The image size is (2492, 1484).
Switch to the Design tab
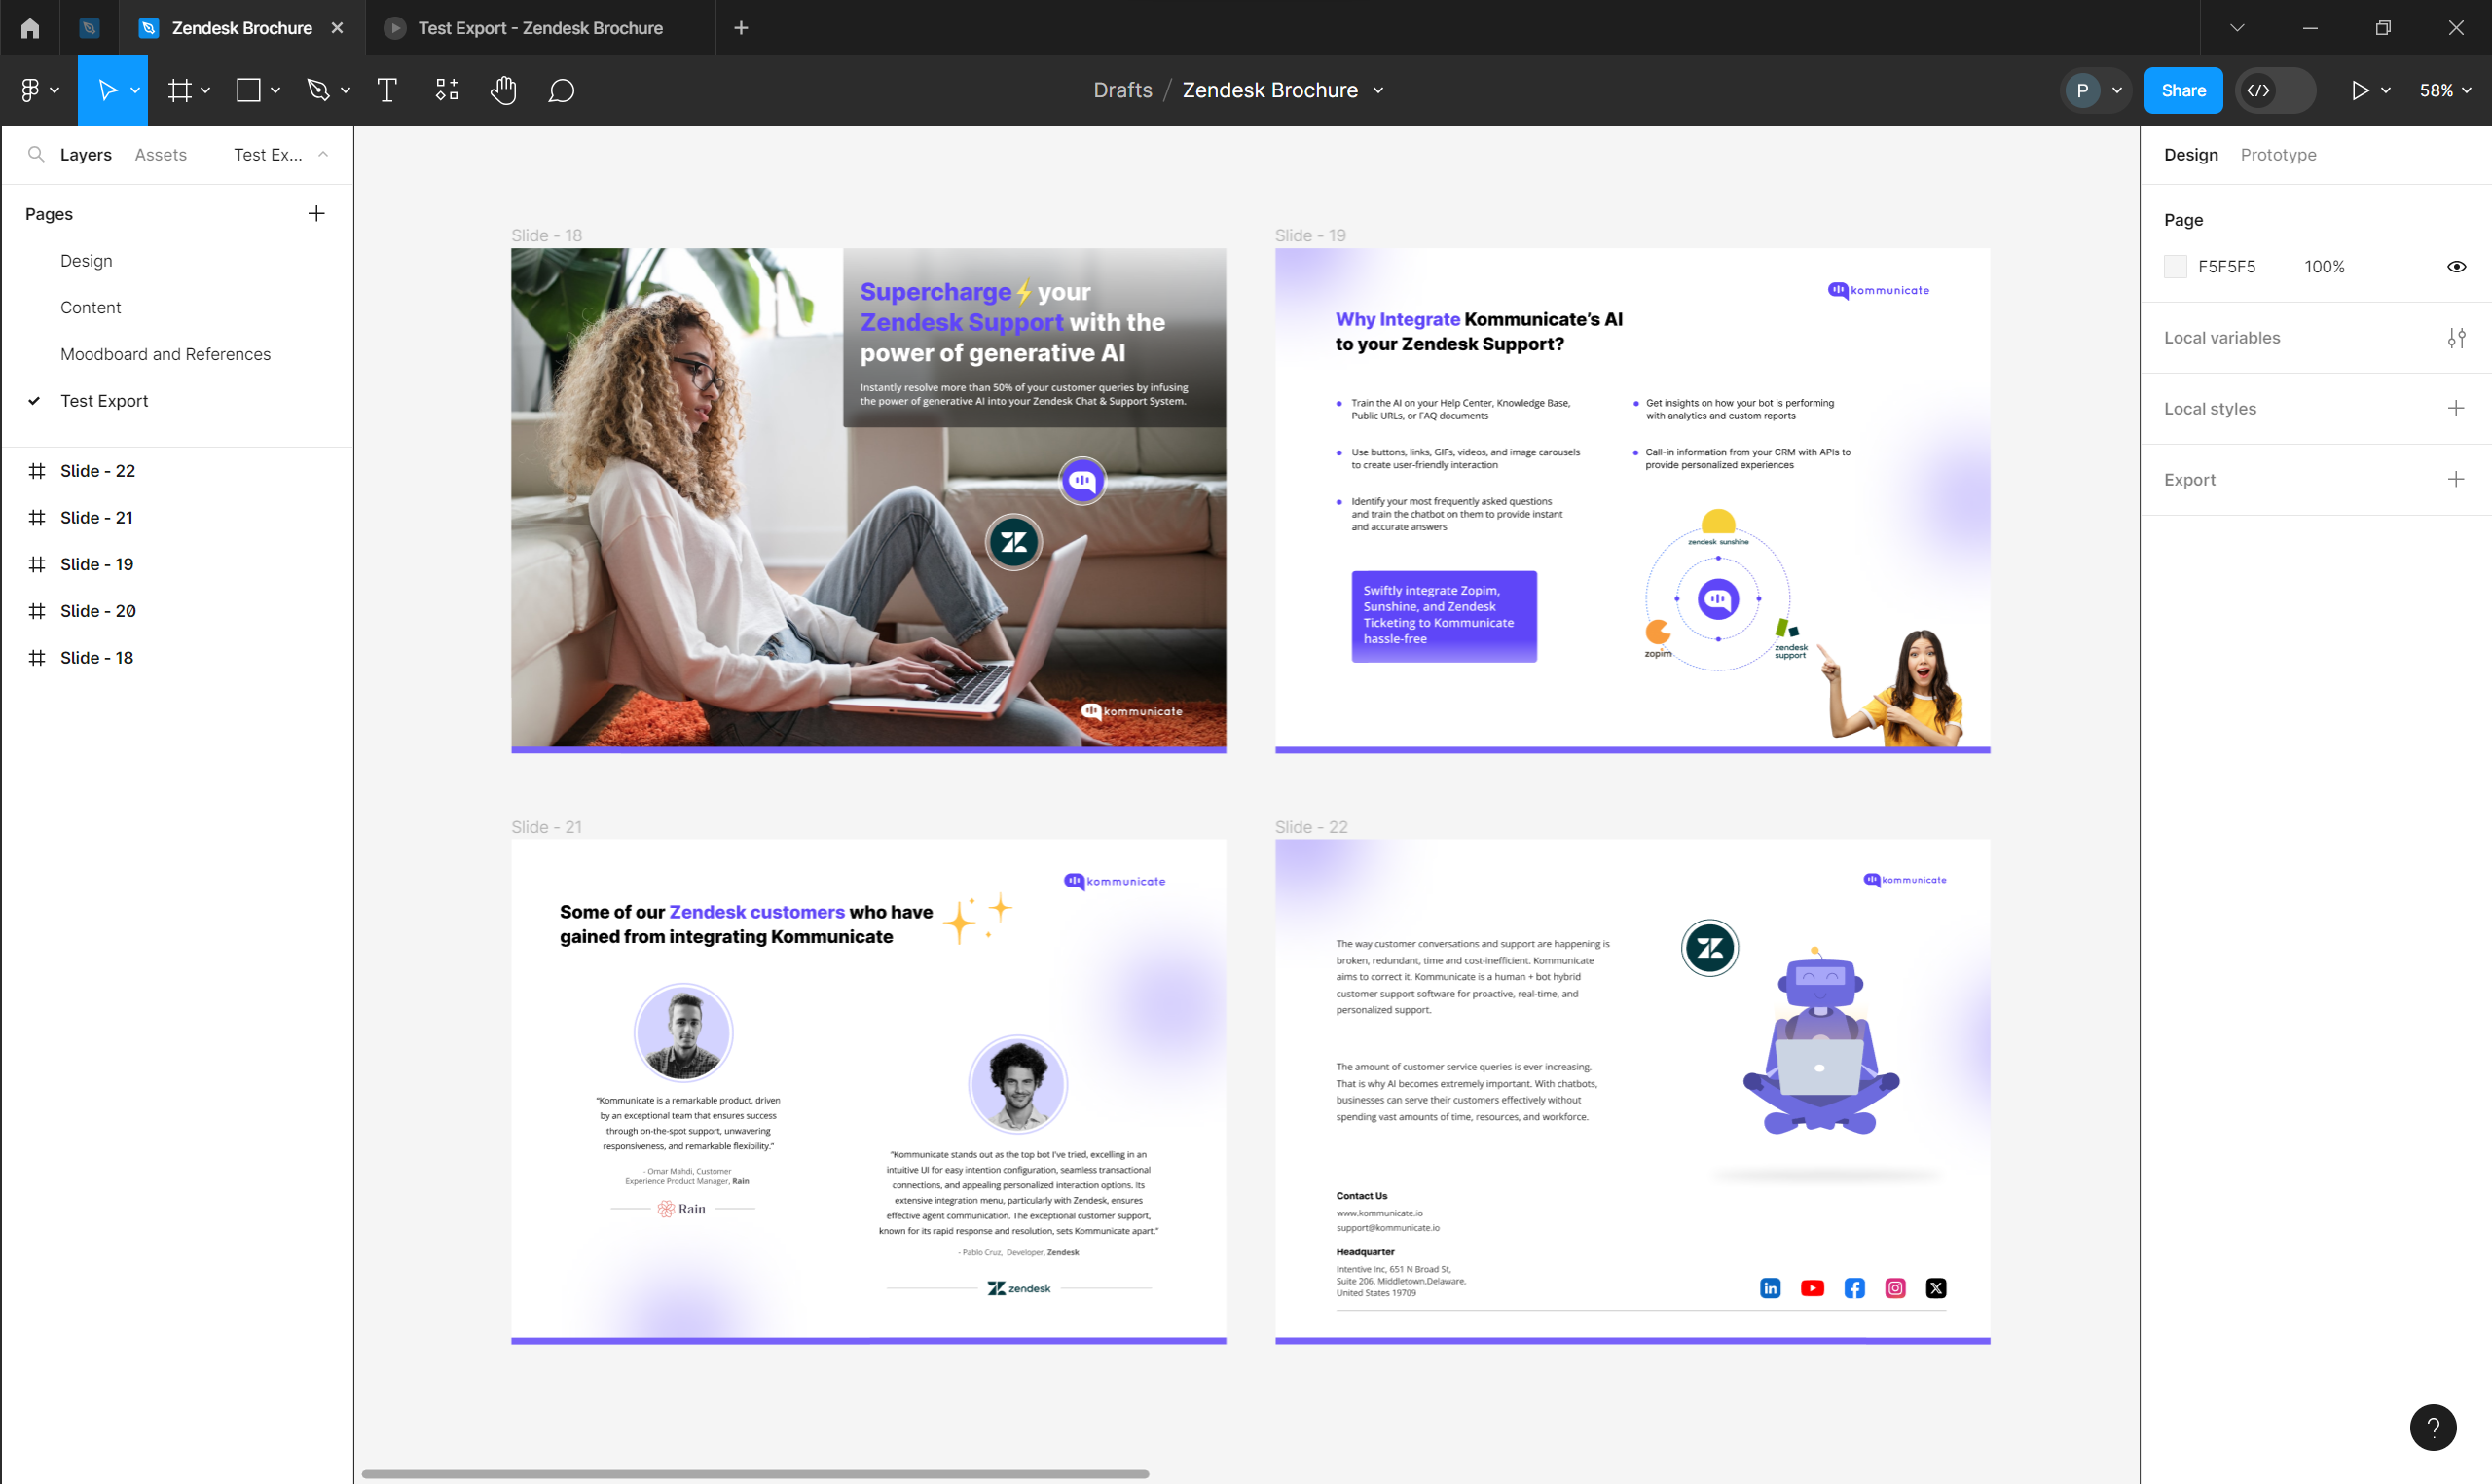[x=2191, y=154]
